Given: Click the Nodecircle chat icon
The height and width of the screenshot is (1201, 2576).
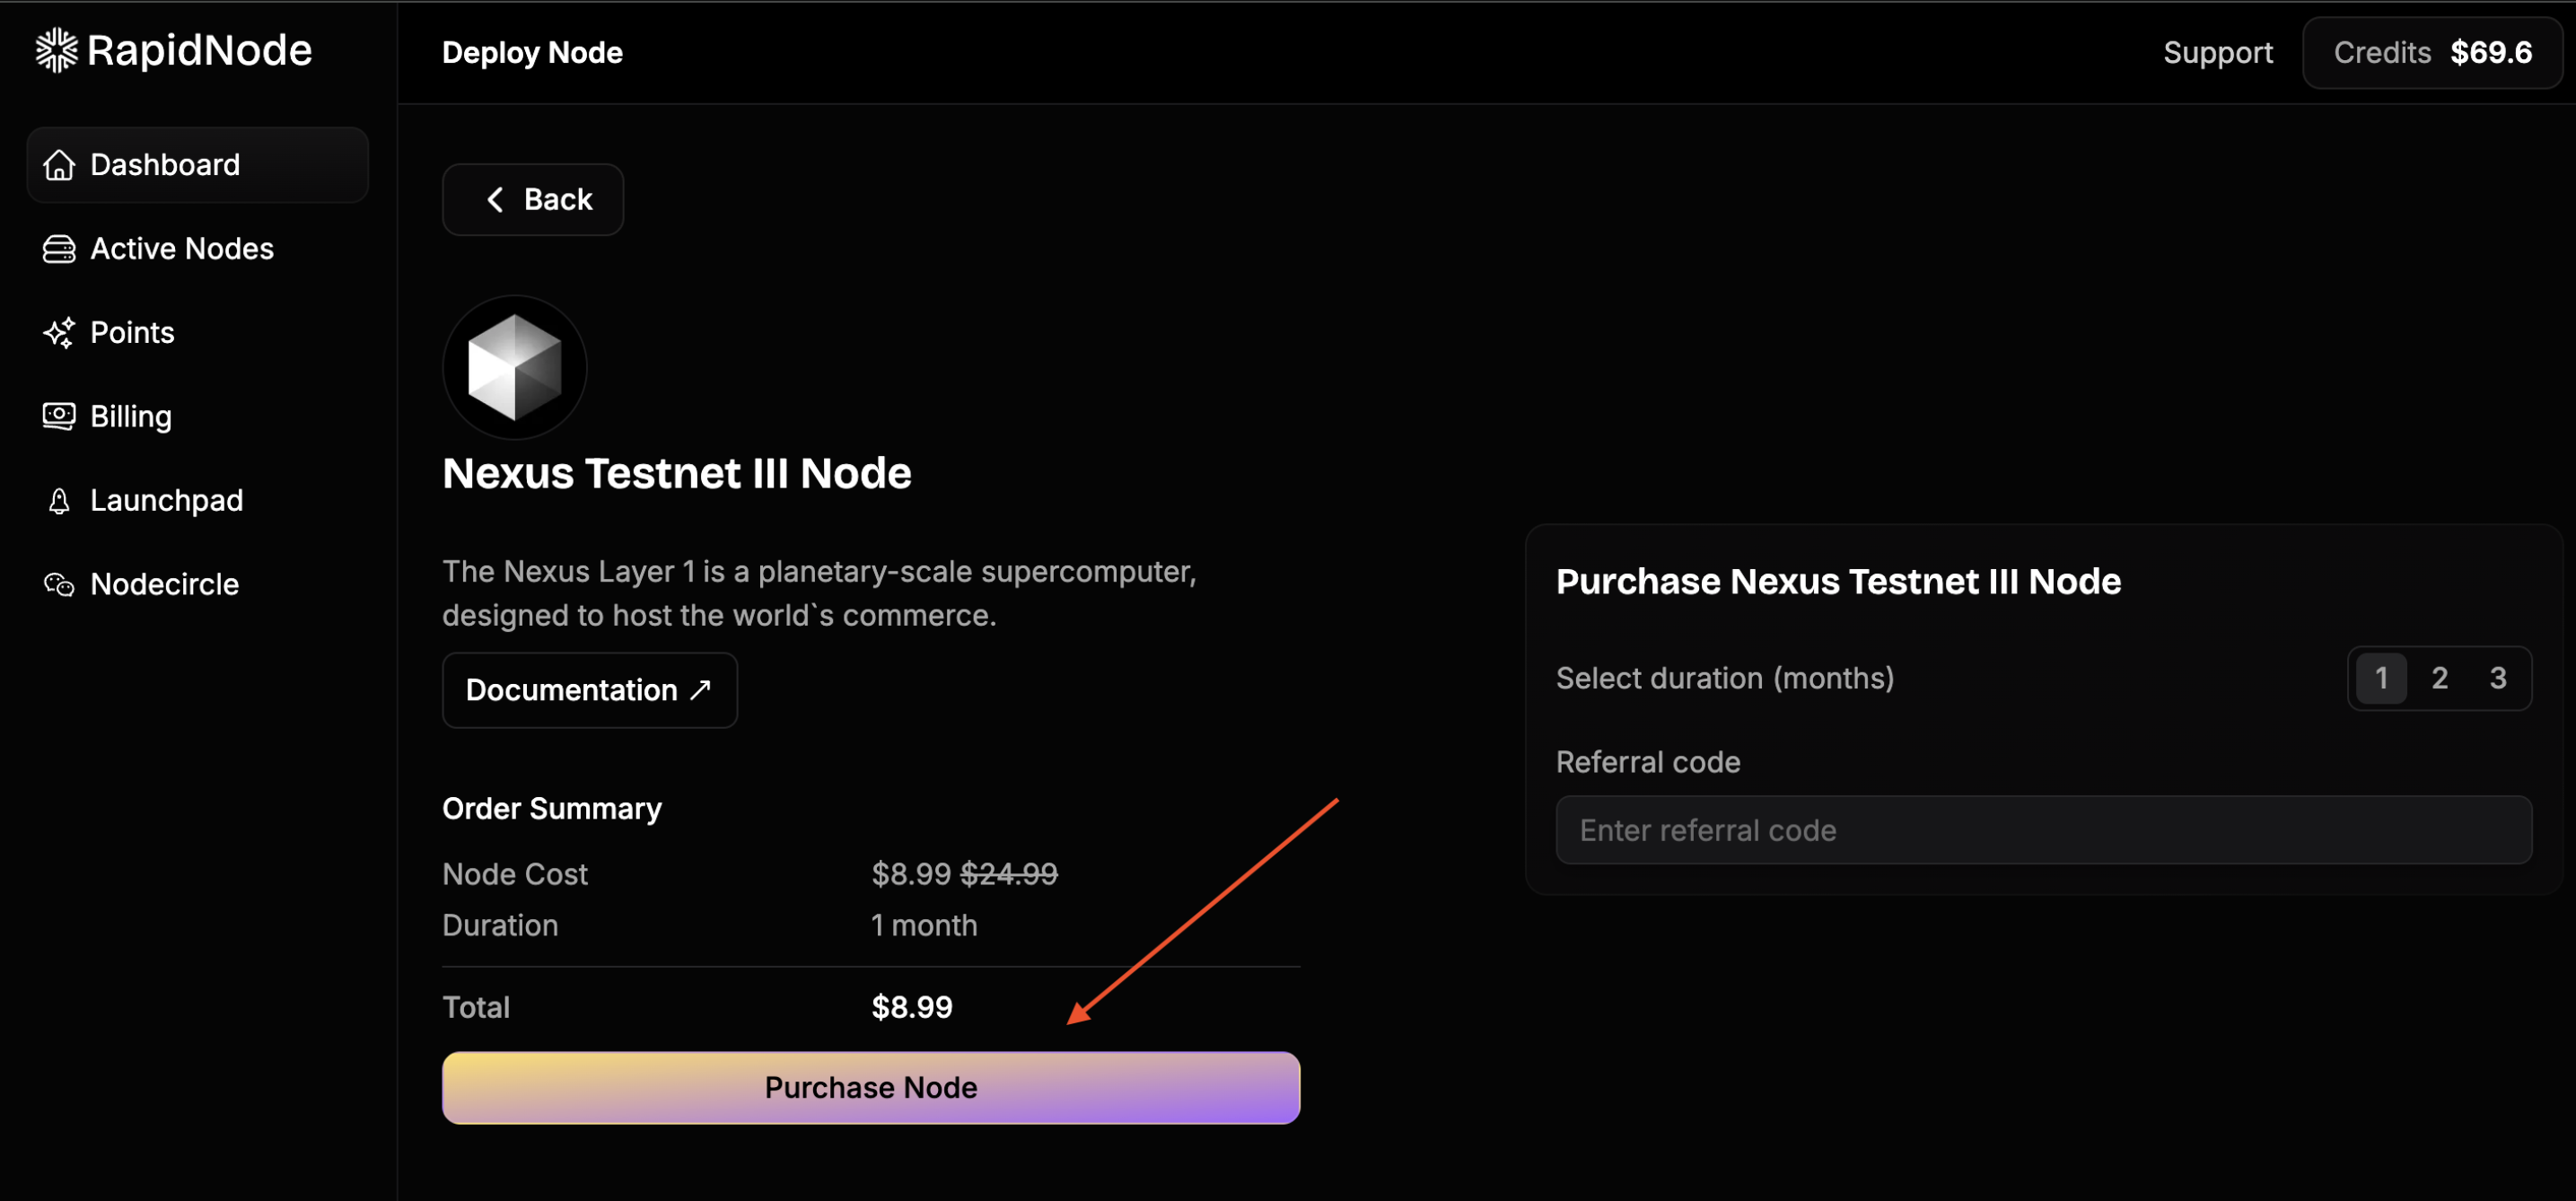Looking at the screenshot, I should click(59, 584).
